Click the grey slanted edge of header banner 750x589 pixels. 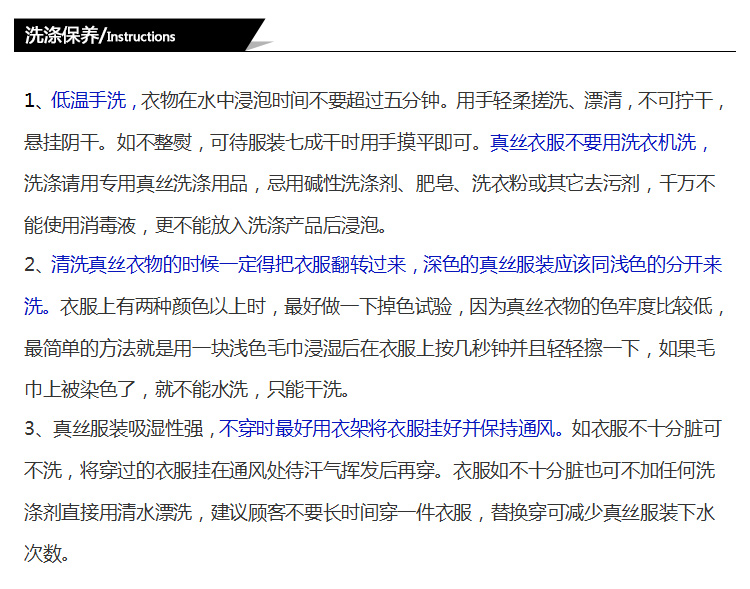259,35
